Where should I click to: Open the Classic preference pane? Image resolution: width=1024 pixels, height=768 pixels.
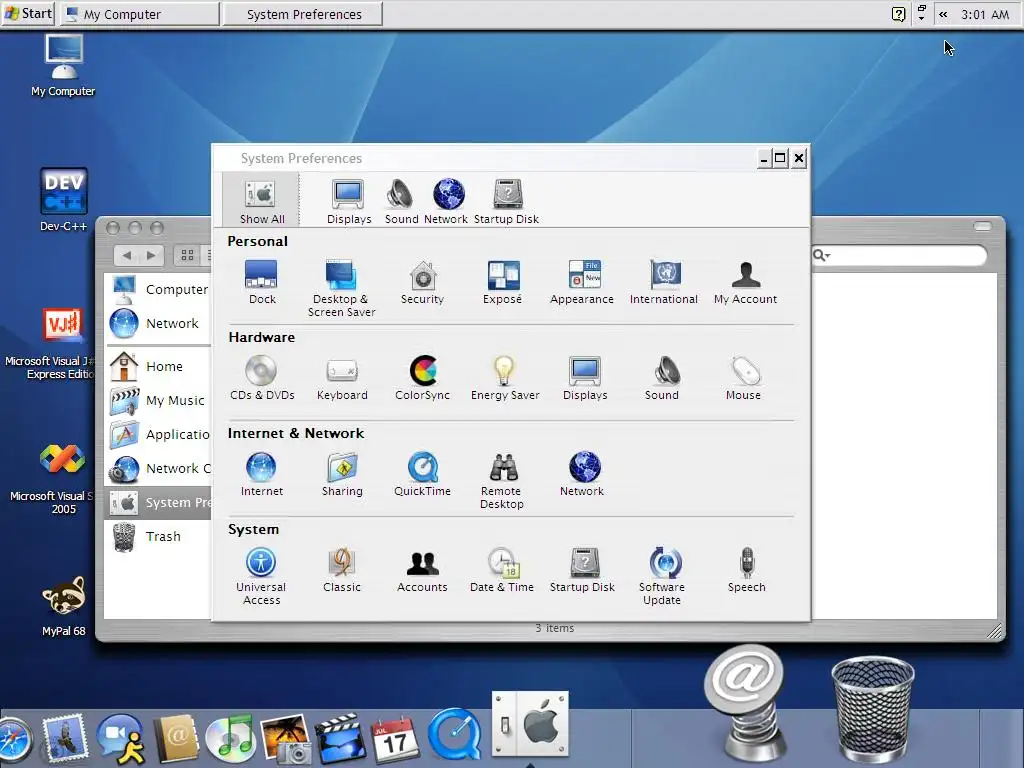[x=342, y=570]
